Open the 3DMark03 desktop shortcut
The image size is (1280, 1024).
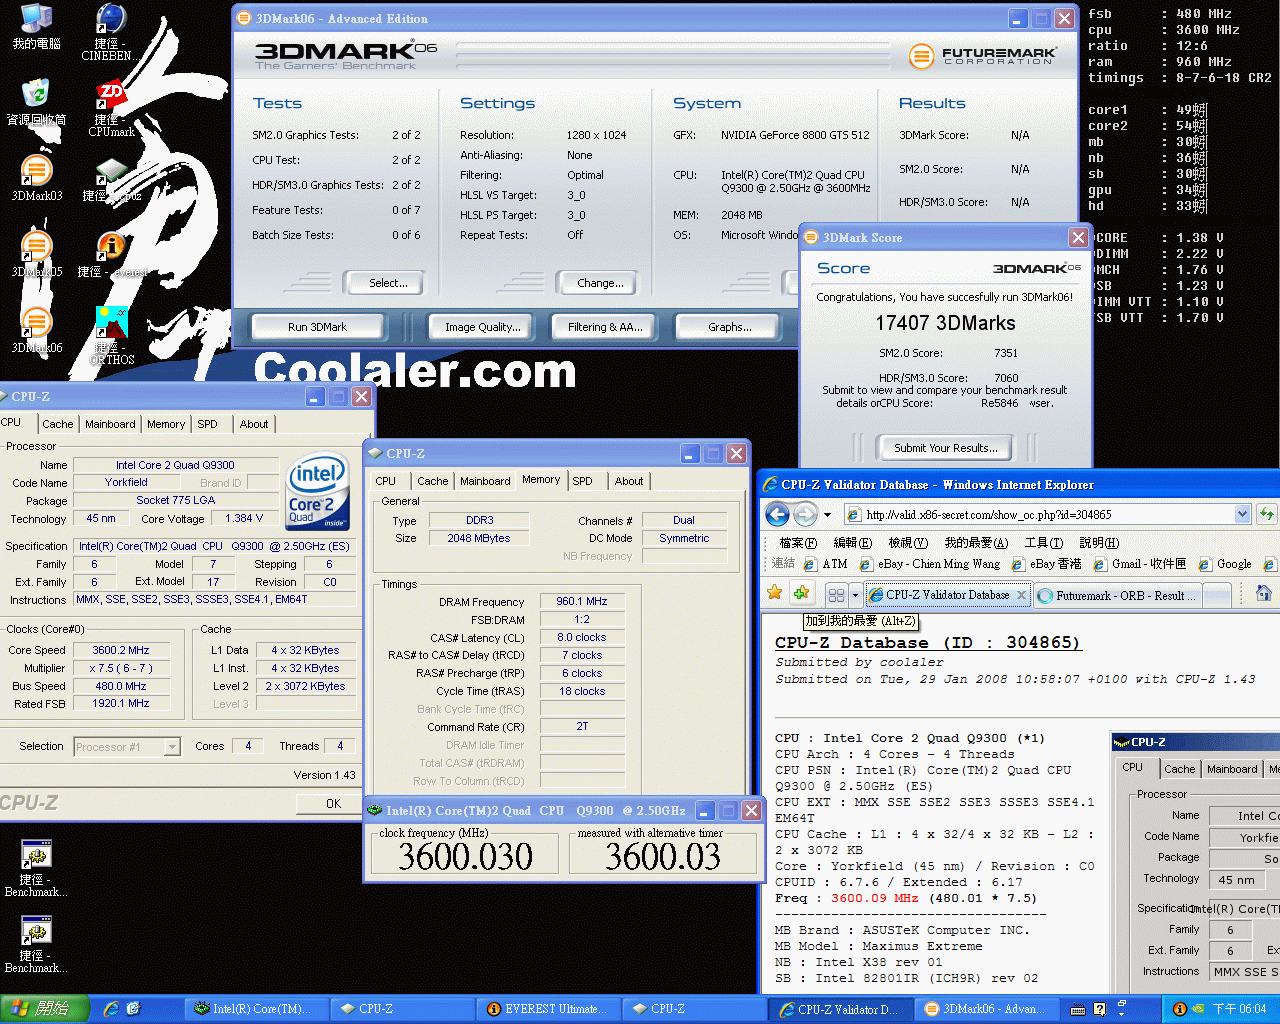pos(36,173)
